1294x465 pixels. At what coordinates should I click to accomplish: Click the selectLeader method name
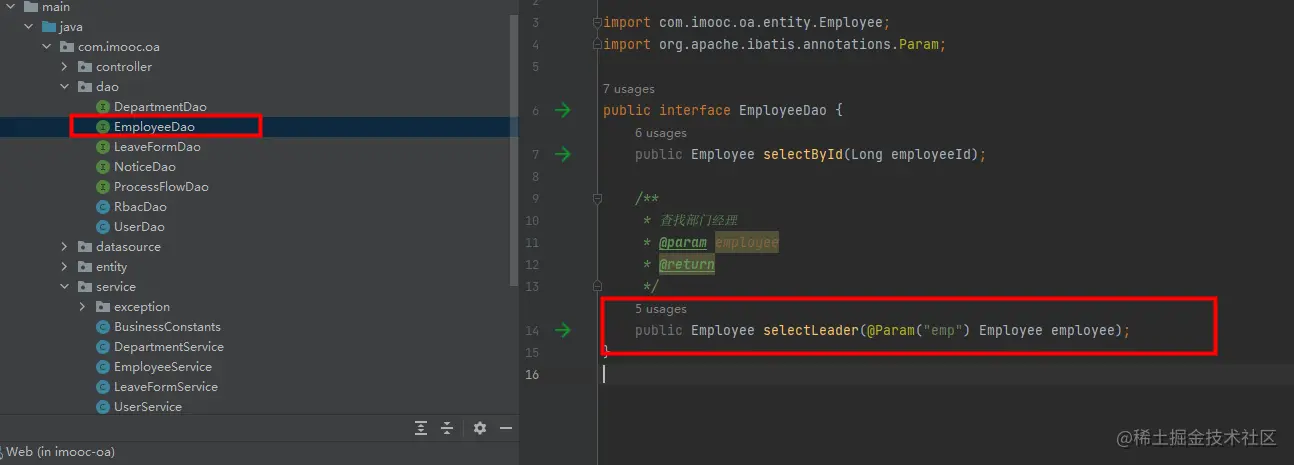point(811,330)
